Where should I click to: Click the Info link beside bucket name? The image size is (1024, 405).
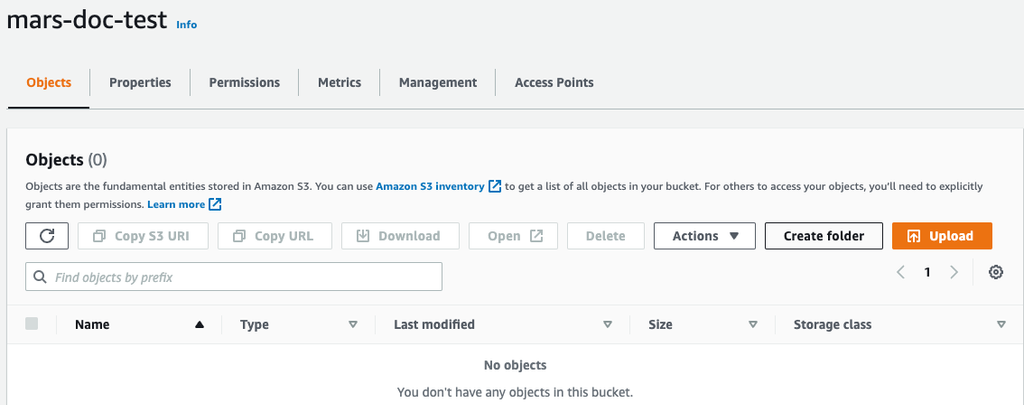187,25
